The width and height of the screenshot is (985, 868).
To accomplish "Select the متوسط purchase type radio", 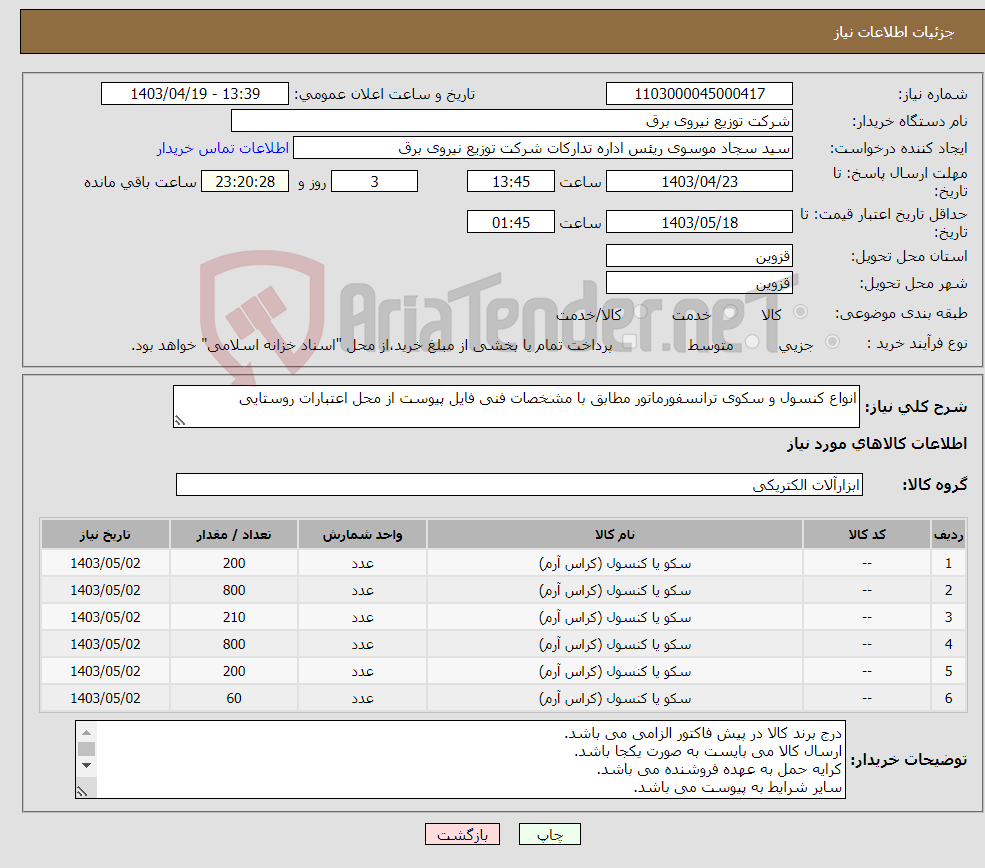I will tap(752, 342).
